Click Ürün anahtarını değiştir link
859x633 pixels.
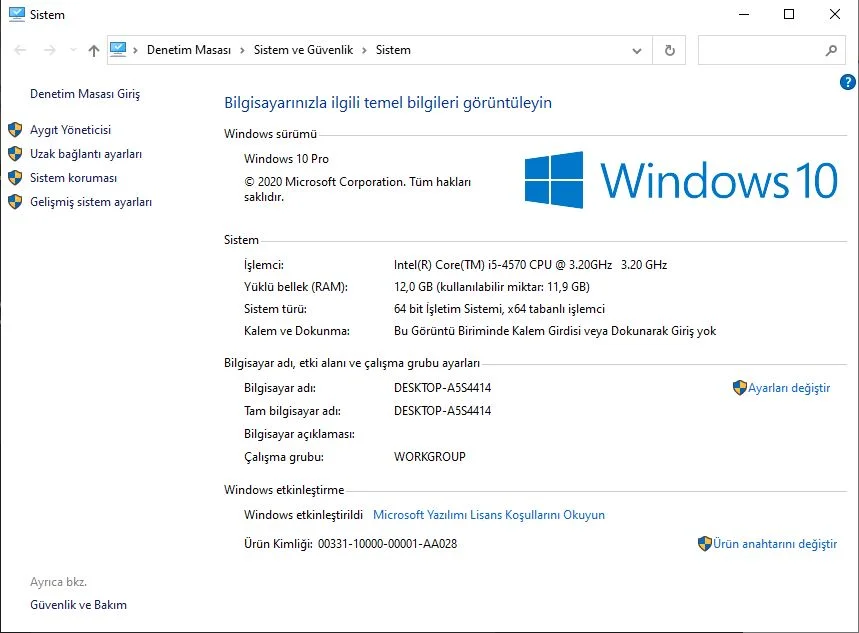(775, 544)
